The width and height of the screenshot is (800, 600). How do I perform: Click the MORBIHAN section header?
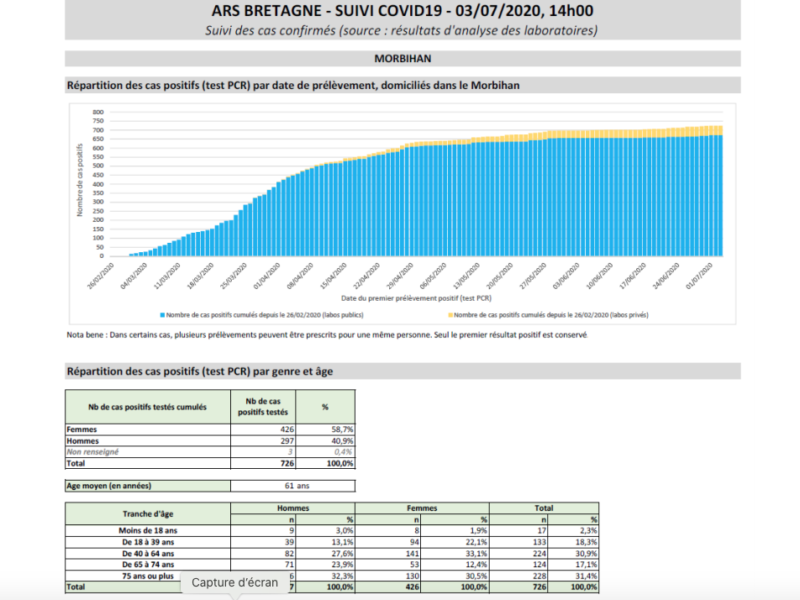click(x=403, y=59)
